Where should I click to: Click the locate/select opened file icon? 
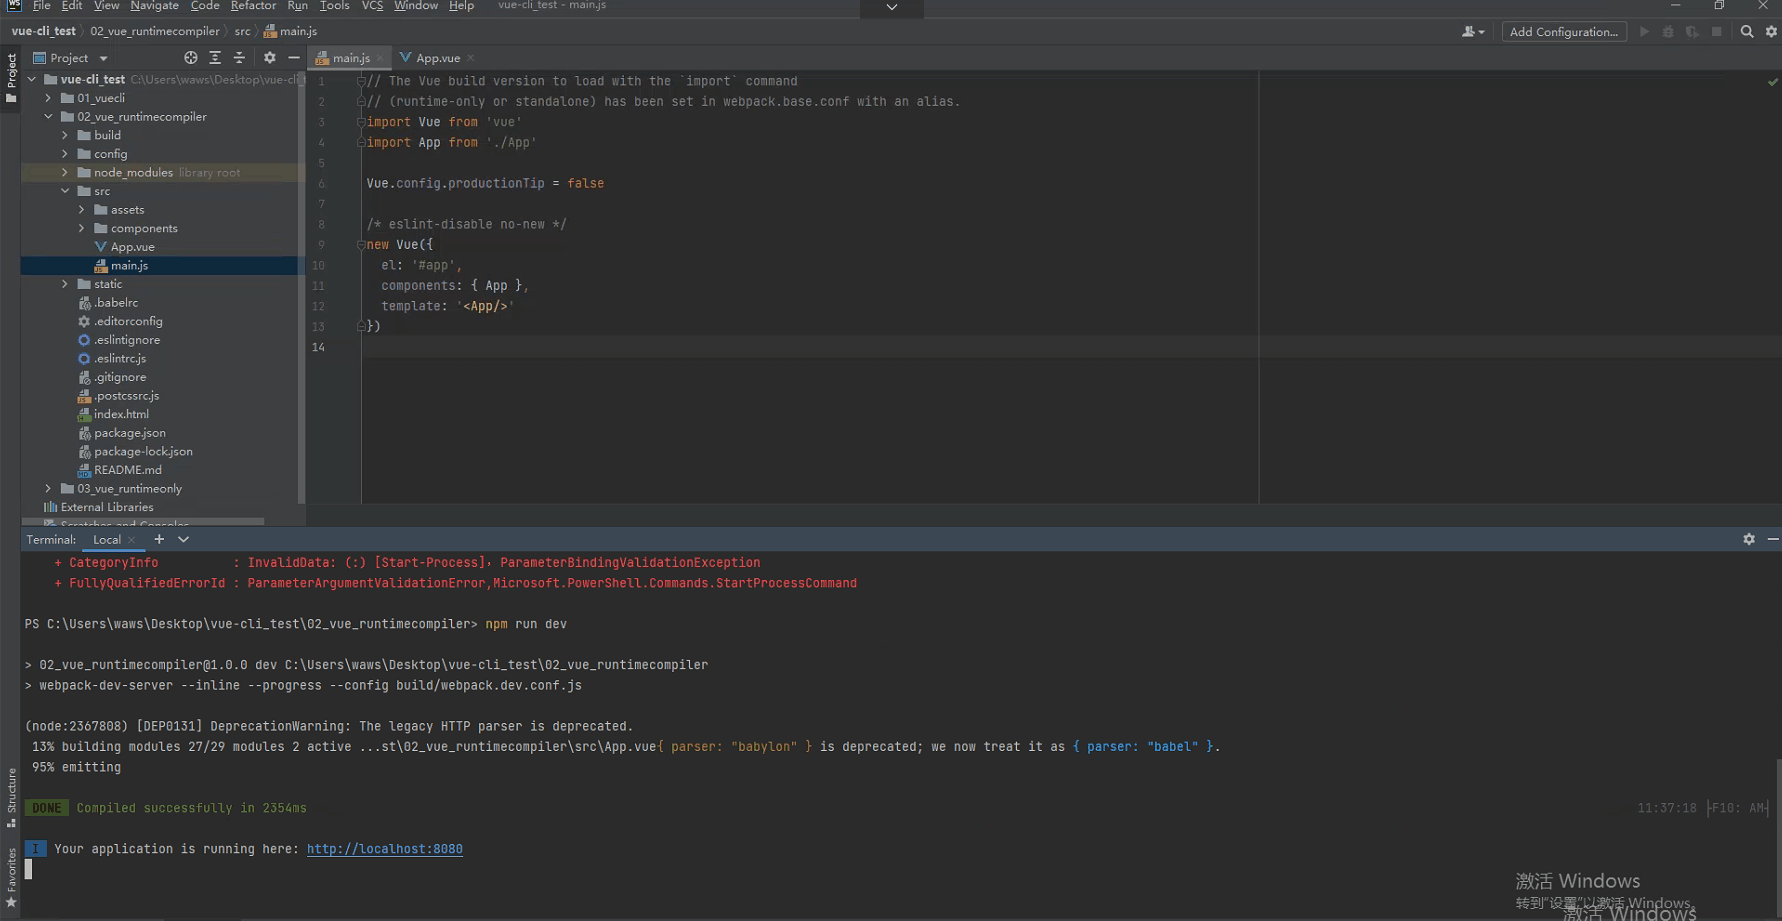[x=190, y=58]
